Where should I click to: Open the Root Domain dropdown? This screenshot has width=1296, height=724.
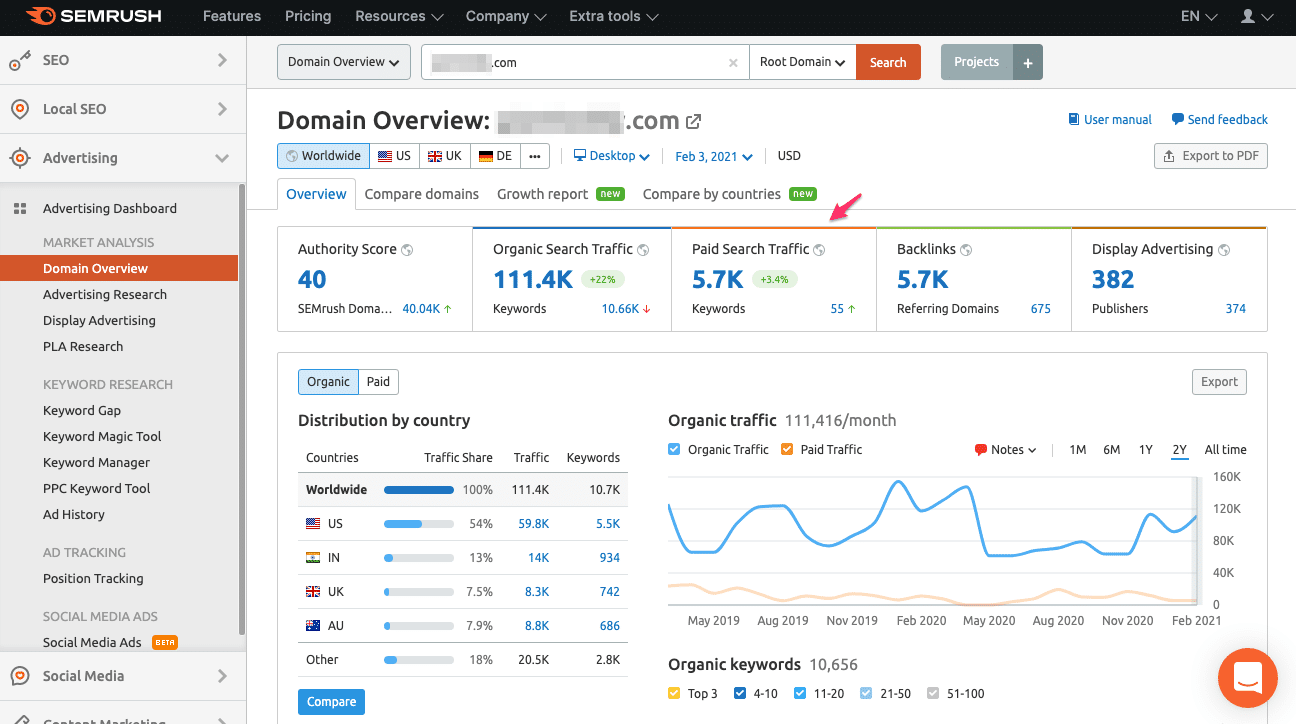coord(802,62)
